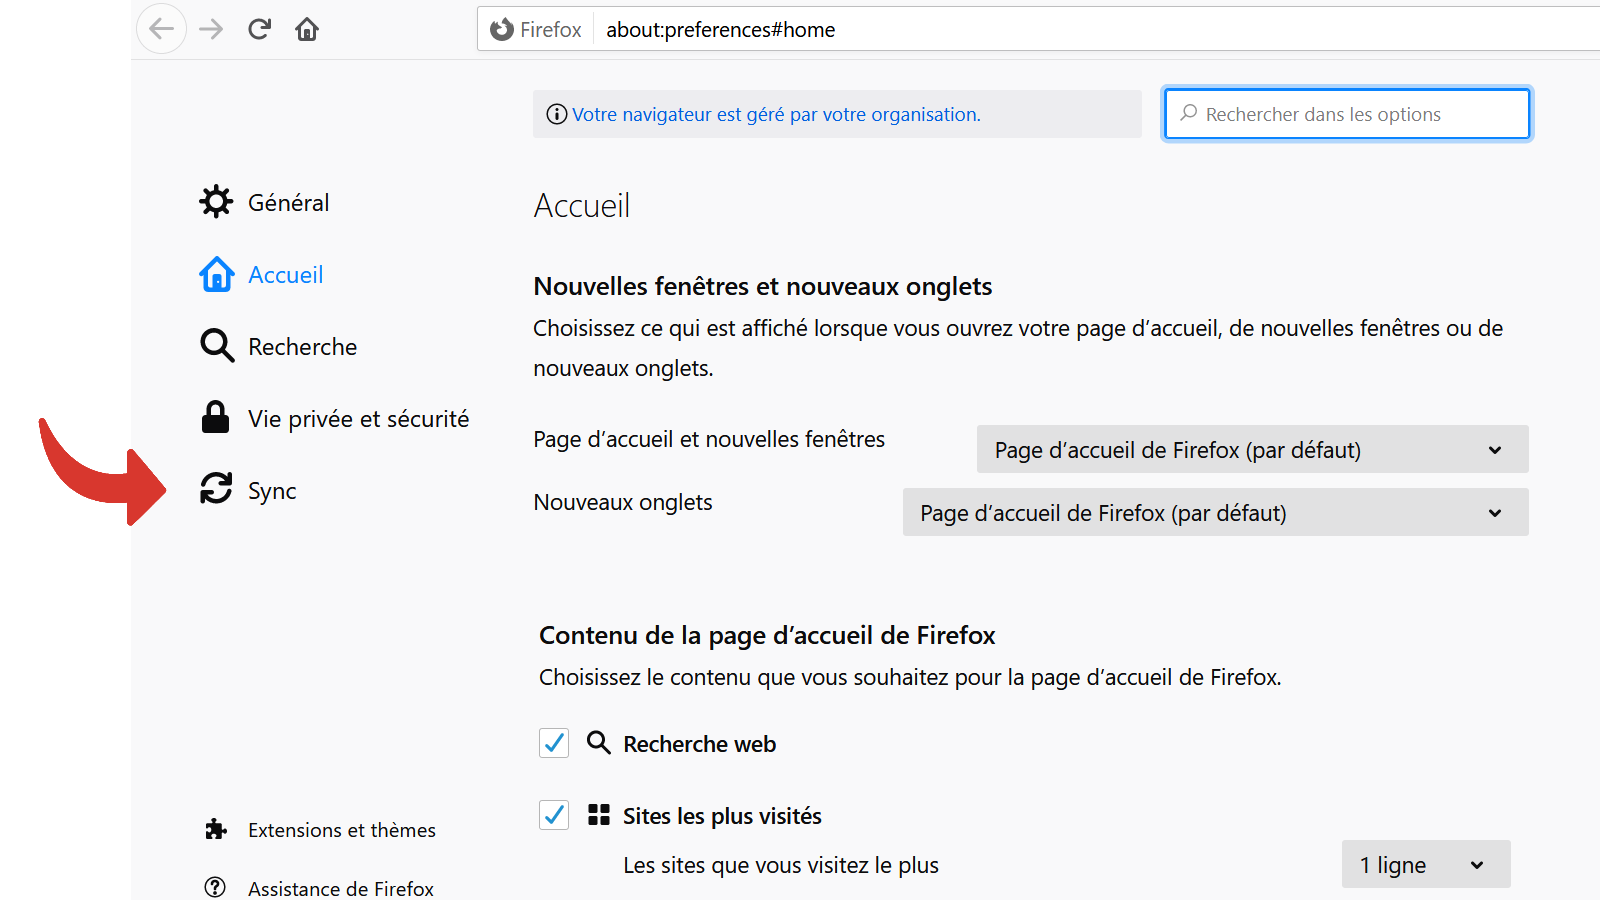Screen dimensions: 1600x900
Task: Click the Nouvelles fenêtres et nouveaux onglets heading
Action: point(763,286)
